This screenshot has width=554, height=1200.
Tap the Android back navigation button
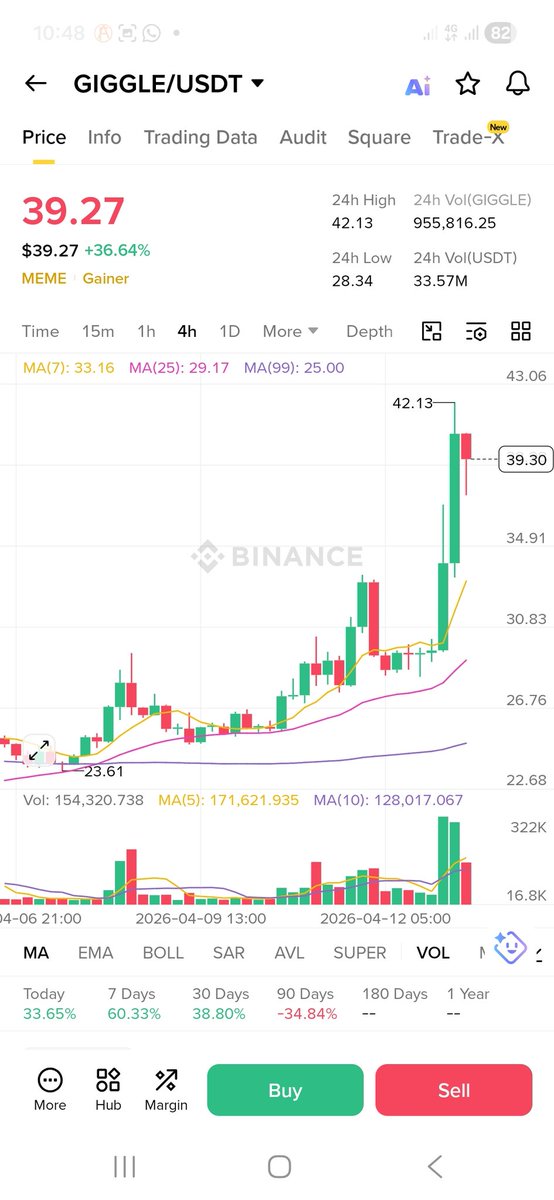tap(434, 1166)
